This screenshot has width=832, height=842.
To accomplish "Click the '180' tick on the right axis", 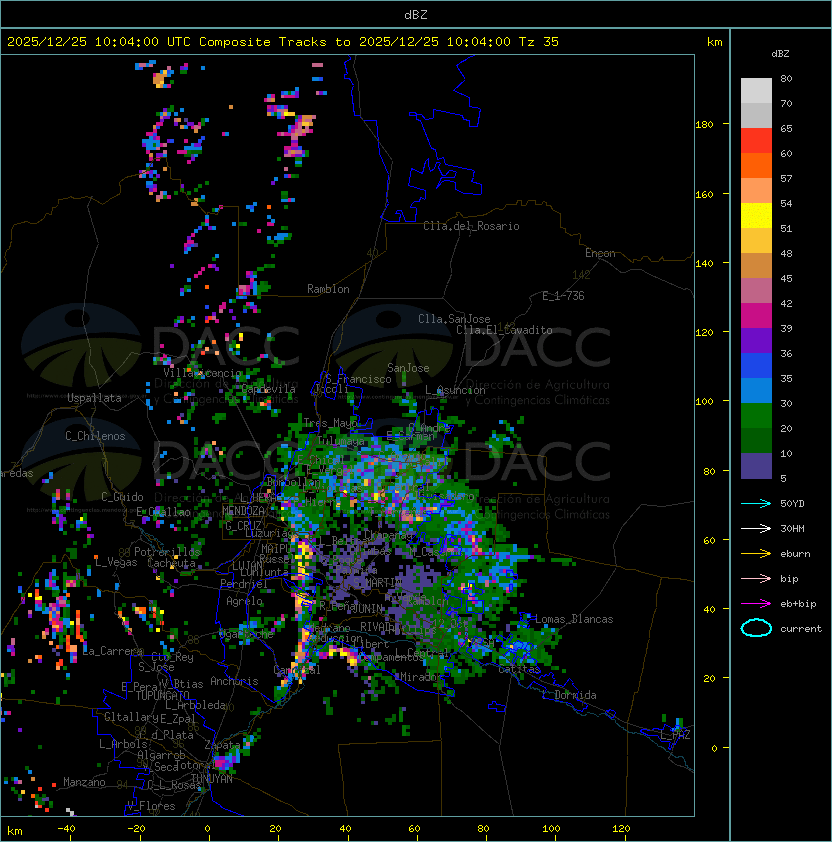I will [704, 124].
